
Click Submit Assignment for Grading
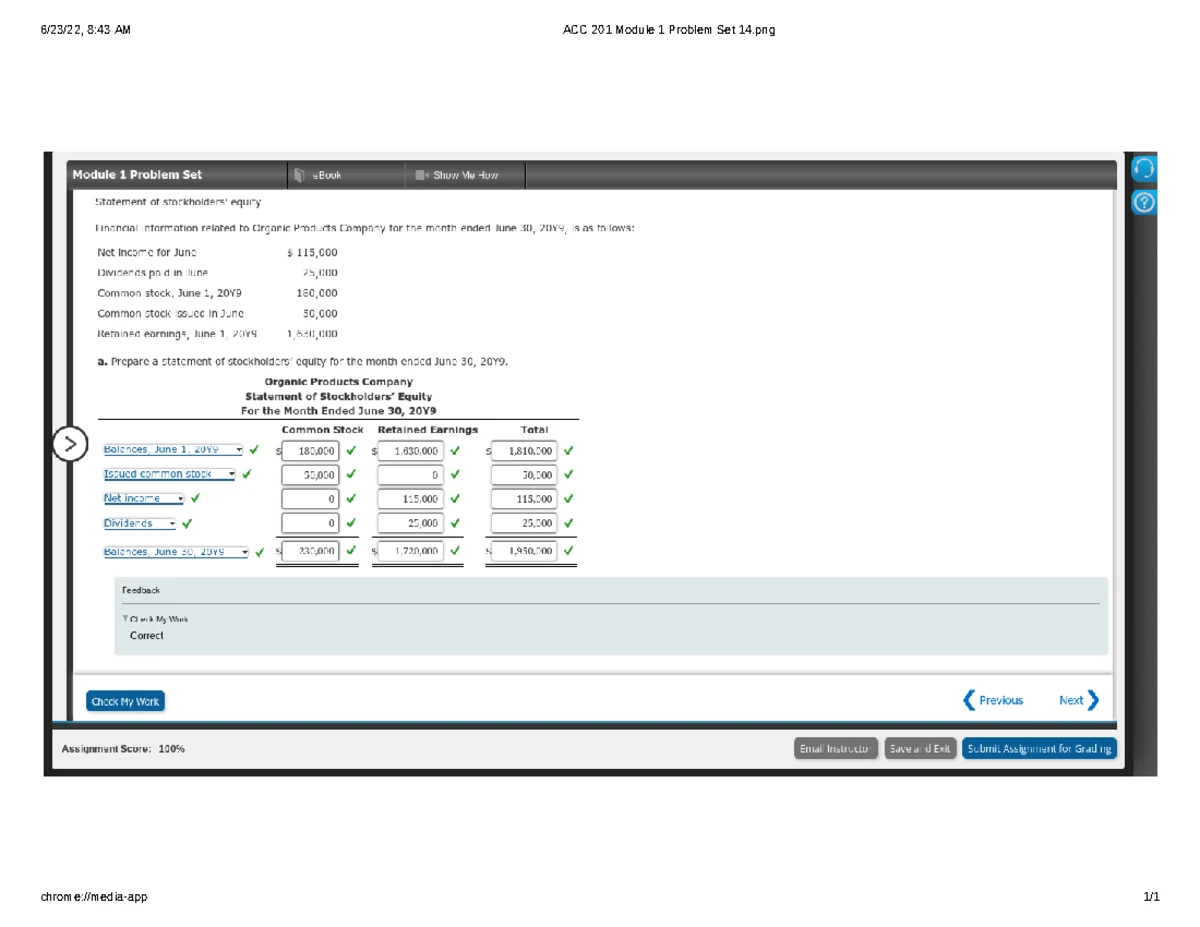(1039, 749)
